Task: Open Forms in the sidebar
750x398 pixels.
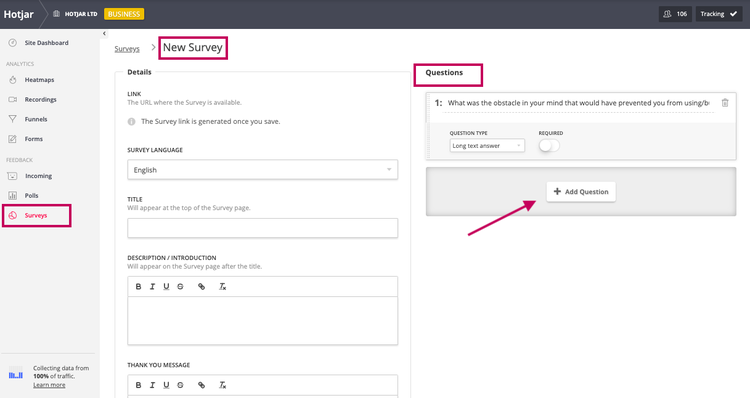Action: tap(33, 139)
